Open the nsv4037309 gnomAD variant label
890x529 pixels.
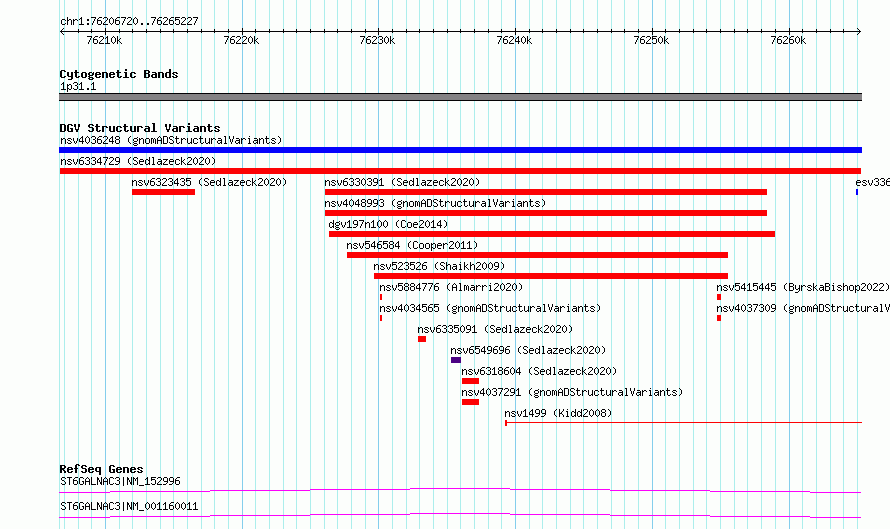point(803,308)
